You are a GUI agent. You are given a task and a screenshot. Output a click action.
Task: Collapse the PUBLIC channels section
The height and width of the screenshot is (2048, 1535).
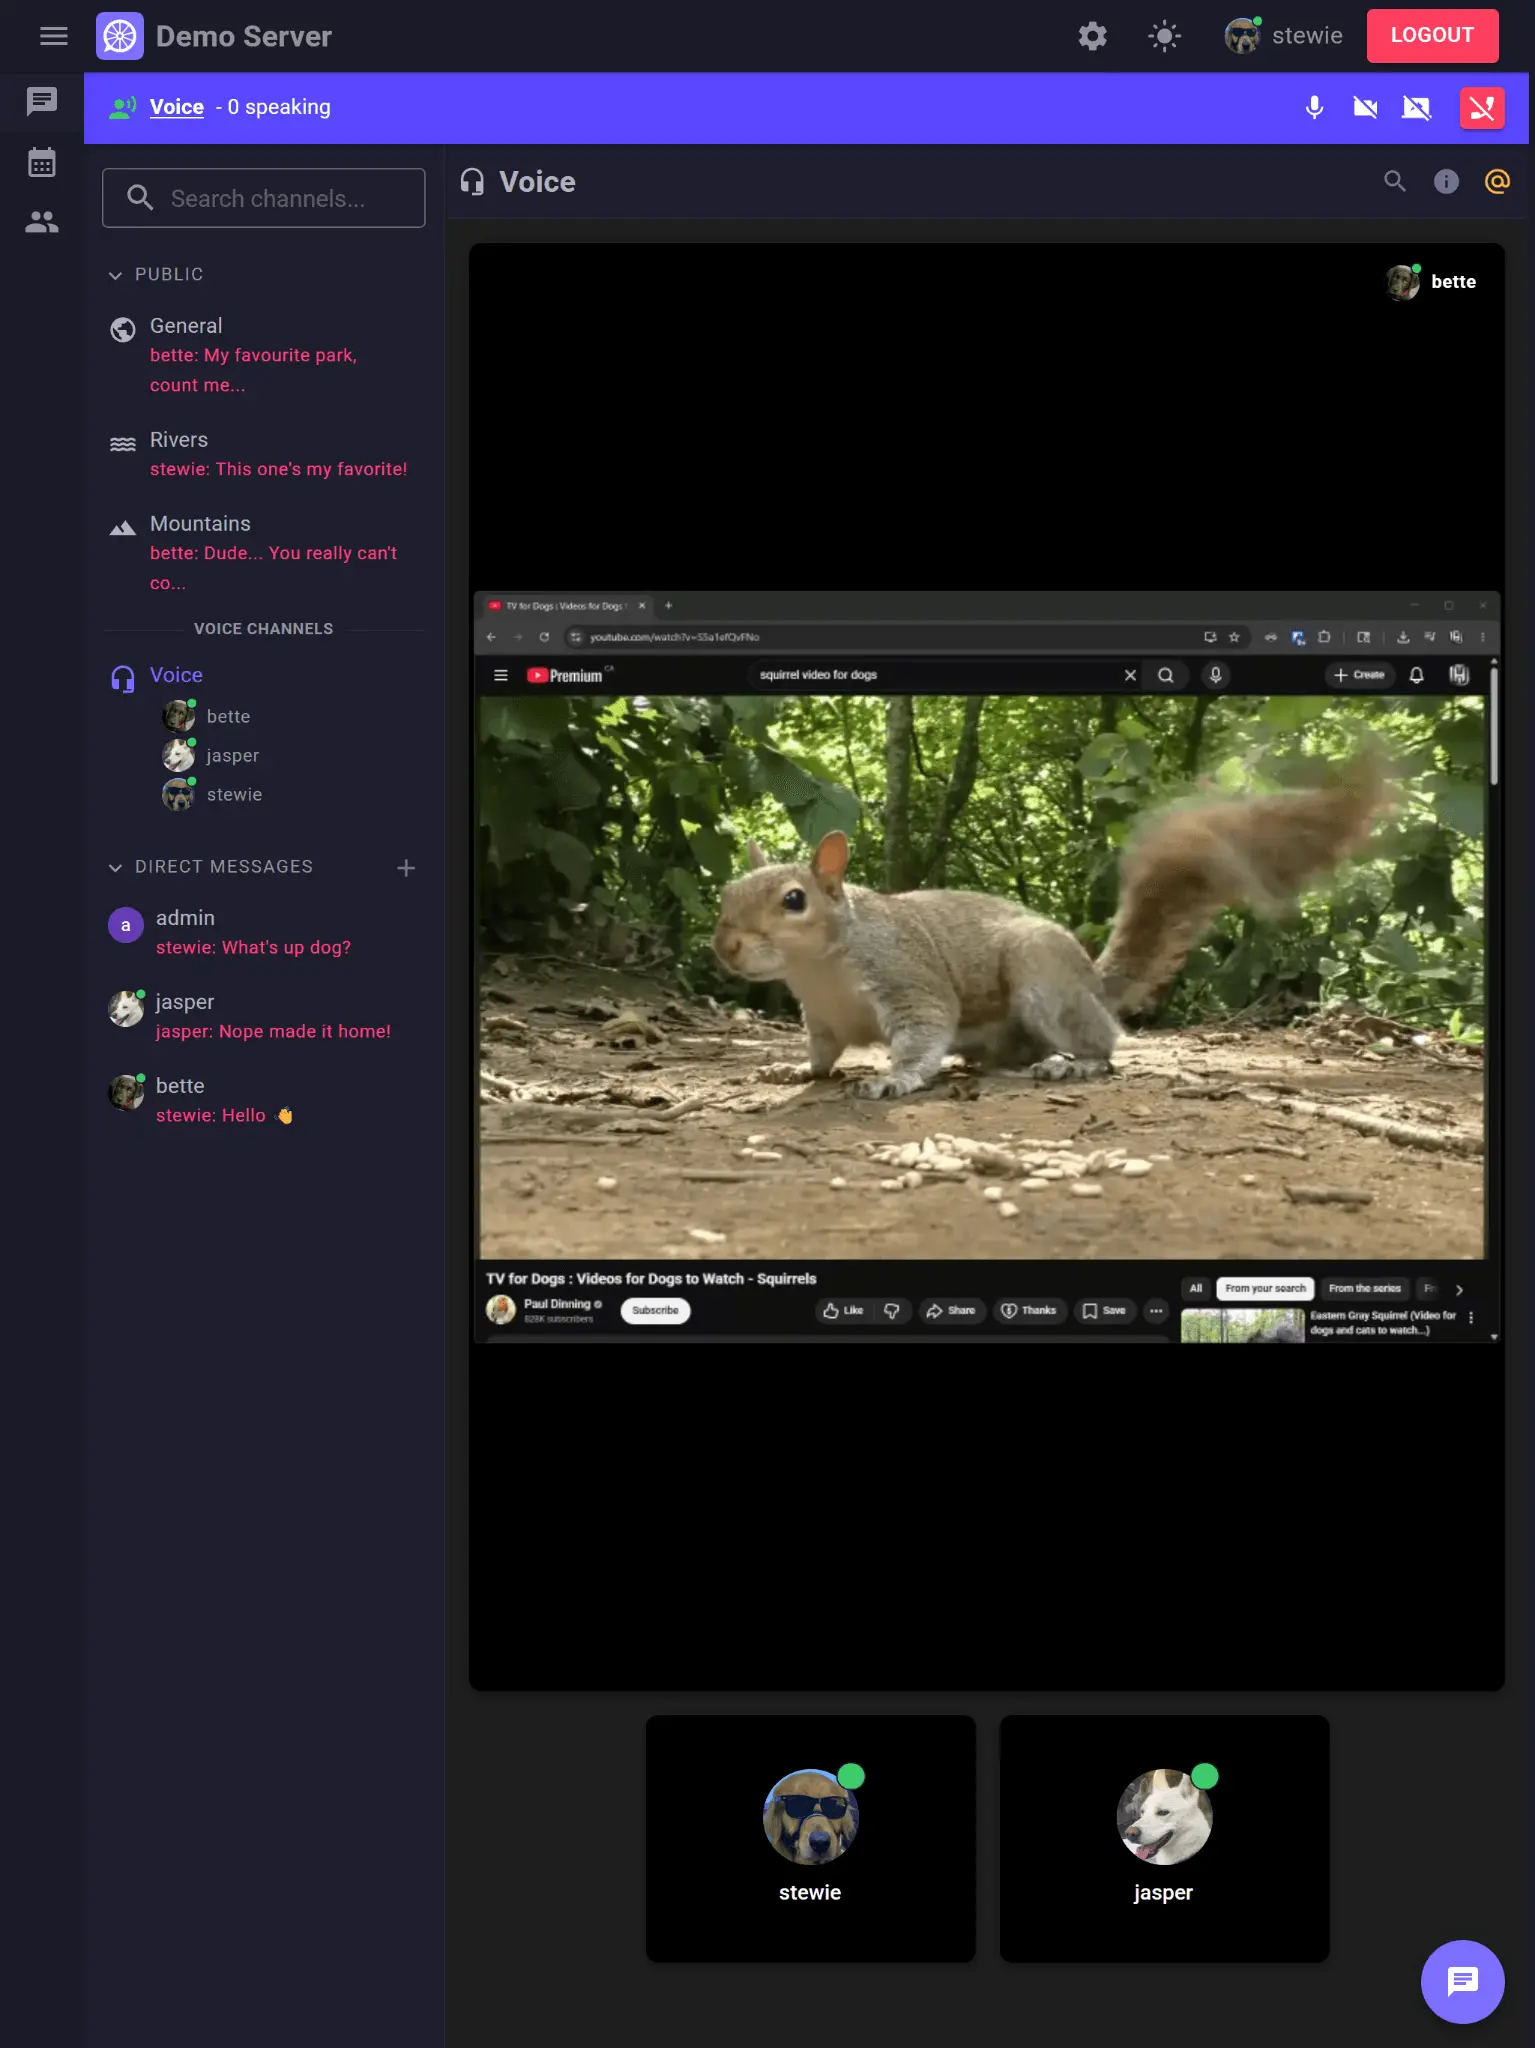[155, 274]
